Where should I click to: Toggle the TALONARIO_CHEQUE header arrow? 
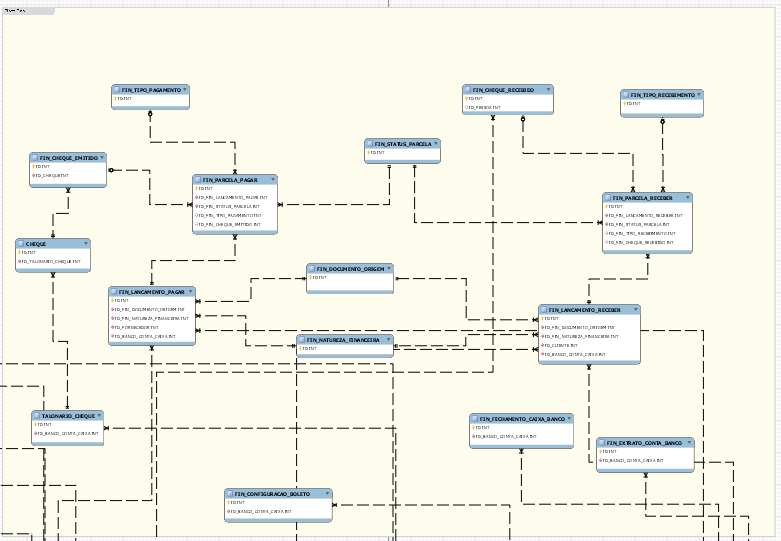pyautogui.click(x=99, y=415)
